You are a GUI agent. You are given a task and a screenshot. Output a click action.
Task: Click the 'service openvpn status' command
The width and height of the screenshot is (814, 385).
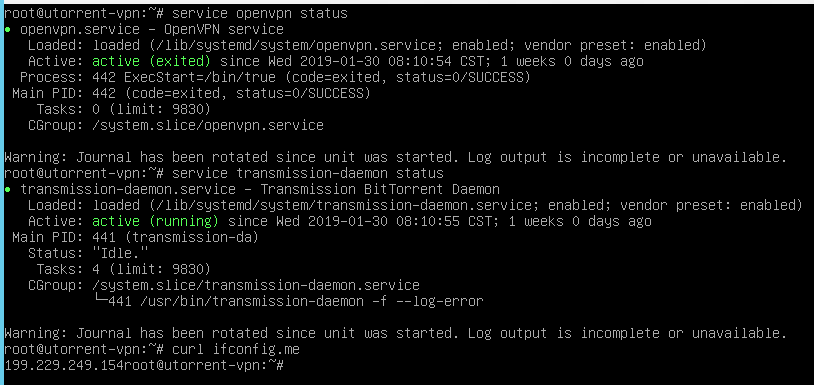[260, 13]
